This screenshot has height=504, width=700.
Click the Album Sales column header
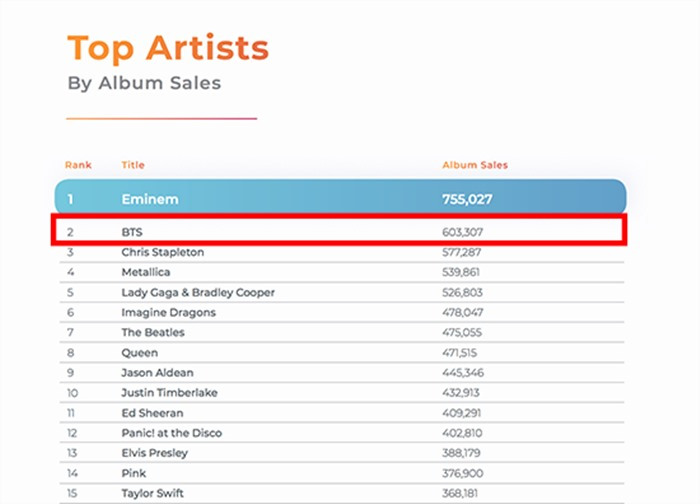pos(474,164)
